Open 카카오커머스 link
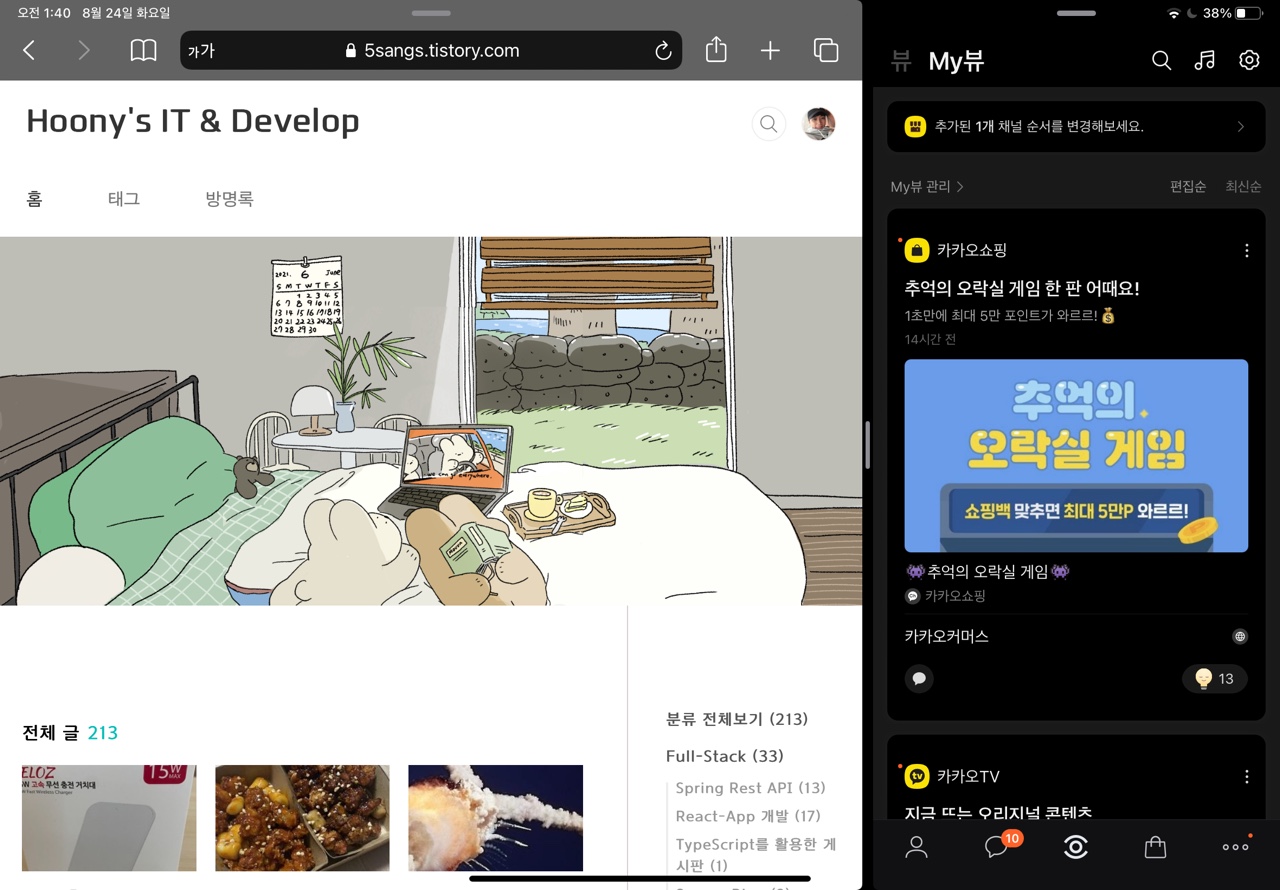1280x890 pixels. [x=946, y=637]
